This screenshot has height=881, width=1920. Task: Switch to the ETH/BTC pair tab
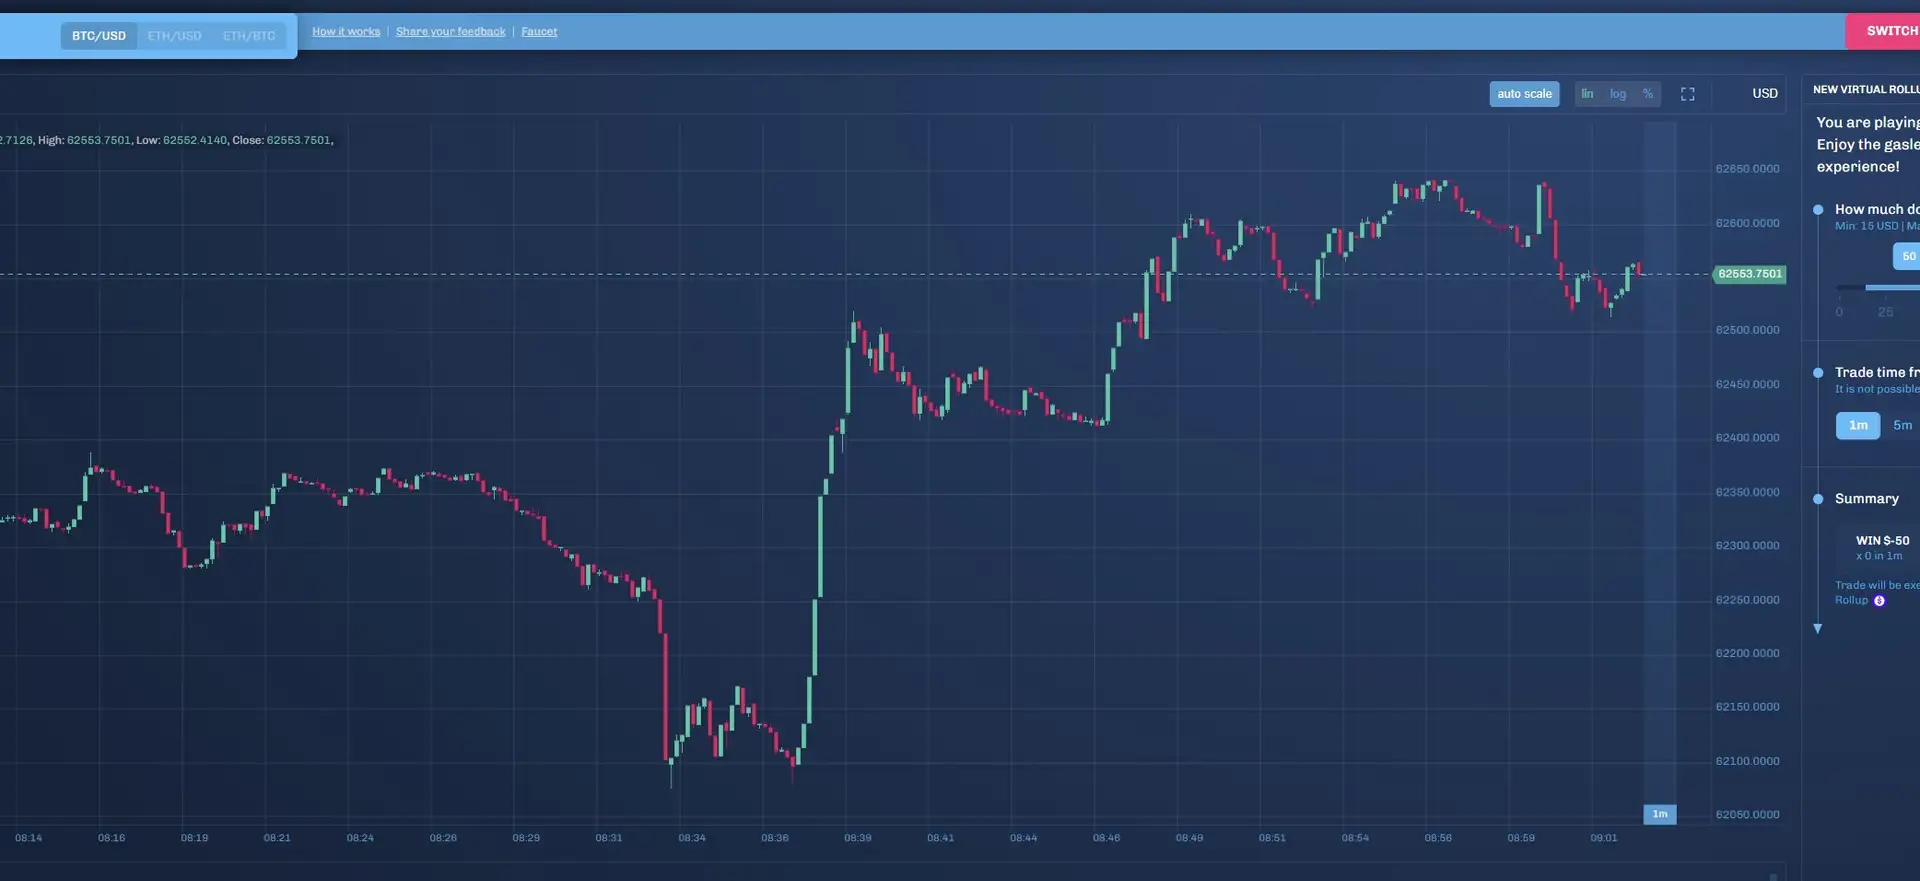(249, 36)
